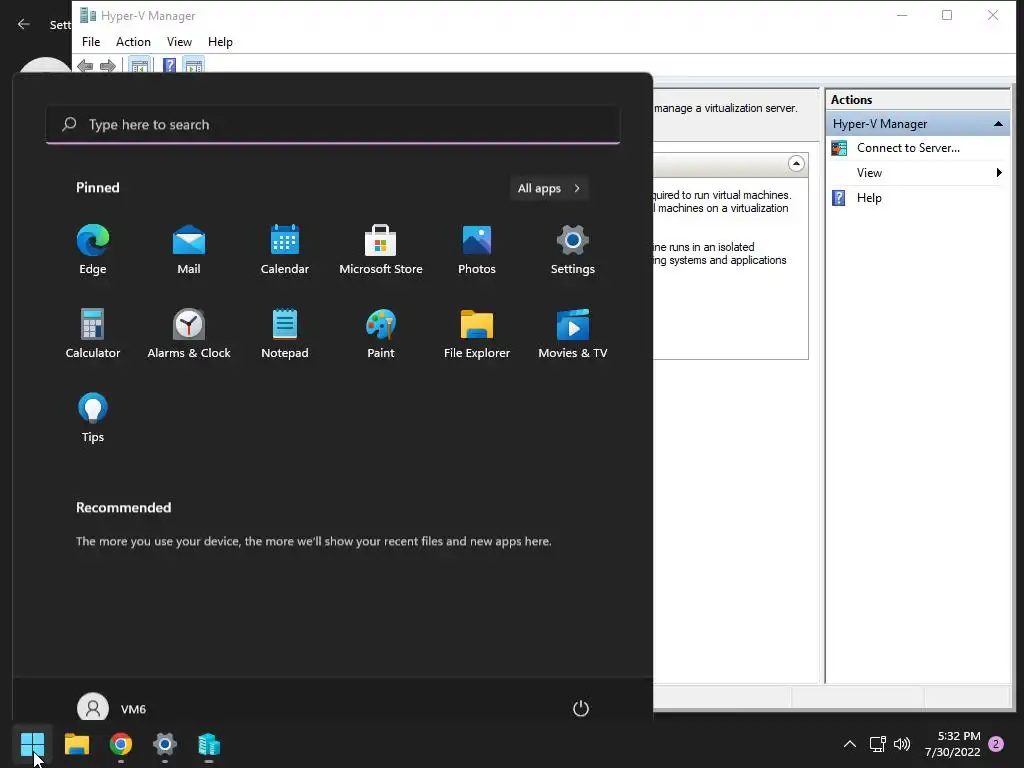Open File Explorer from the taskbar
Screen dimensions: 1024x768
[76, 744]
